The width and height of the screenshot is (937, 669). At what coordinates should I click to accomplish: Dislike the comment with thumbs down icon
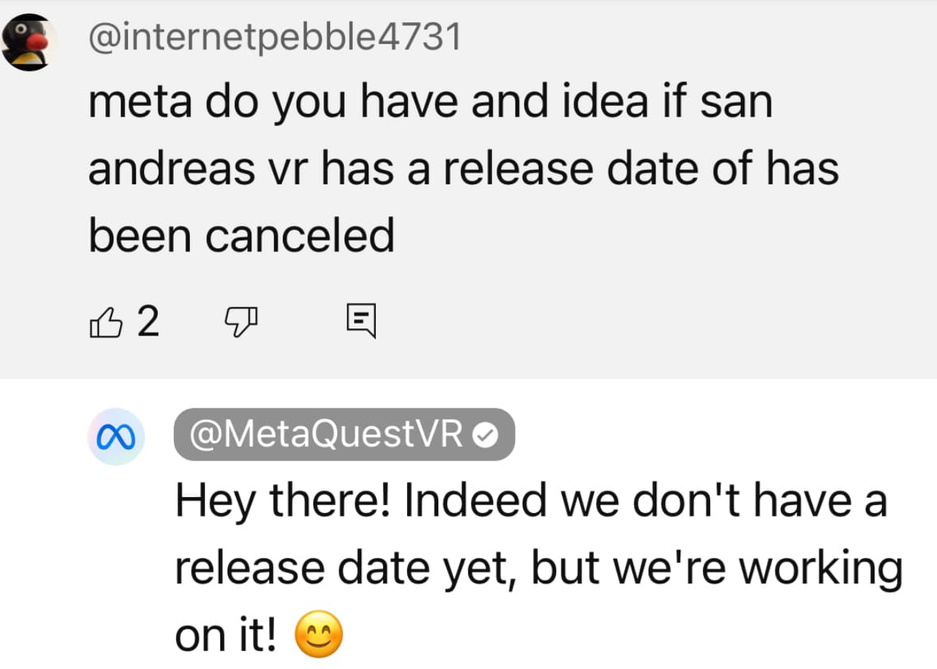pos(239,321)
